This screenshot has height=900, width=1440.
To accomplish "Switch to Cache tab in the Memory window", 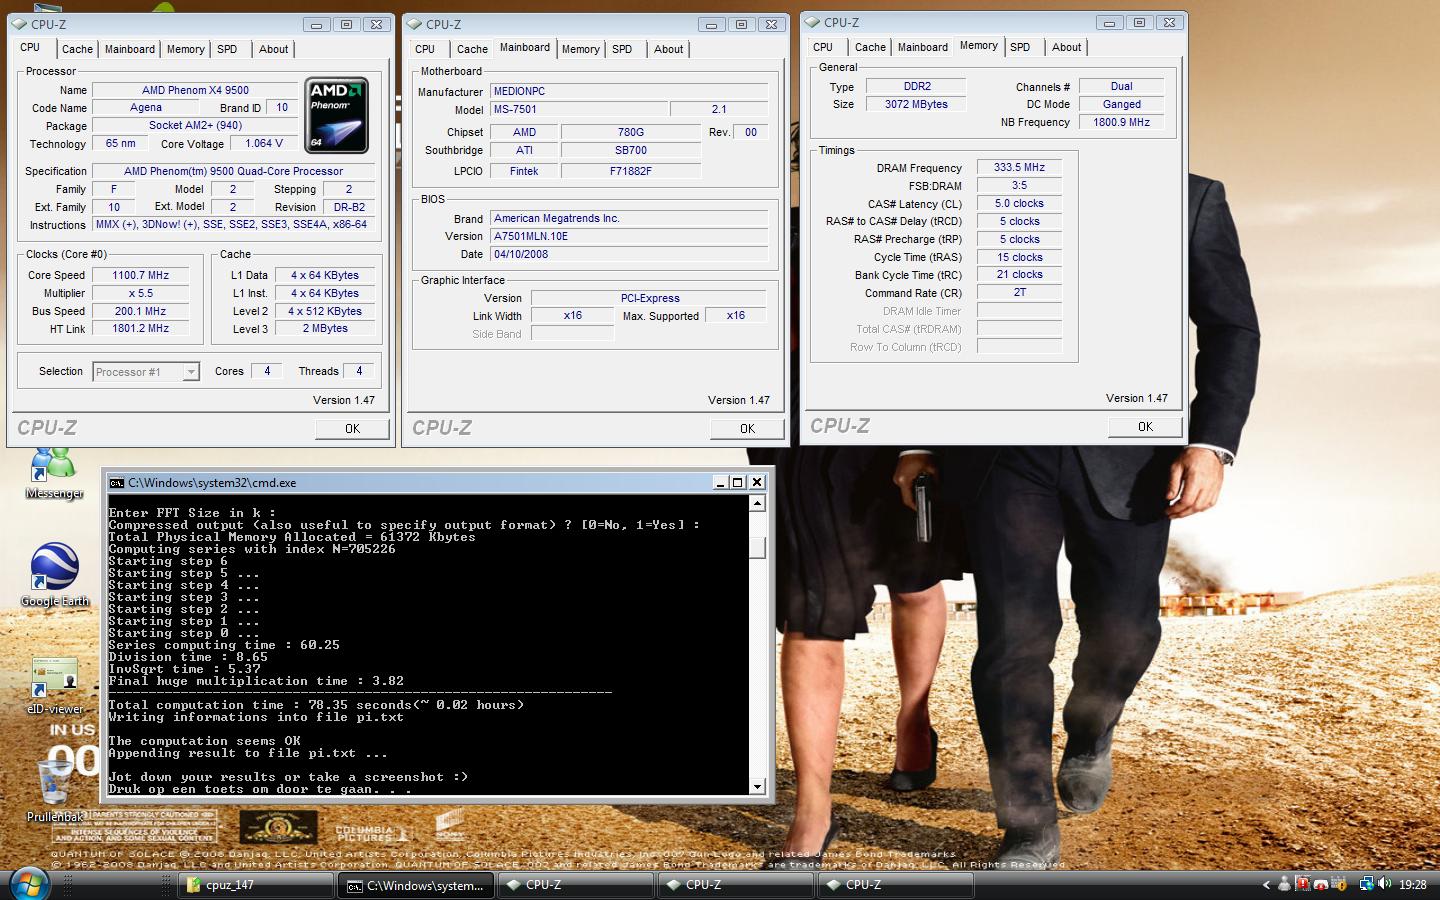I will (870, 47).
